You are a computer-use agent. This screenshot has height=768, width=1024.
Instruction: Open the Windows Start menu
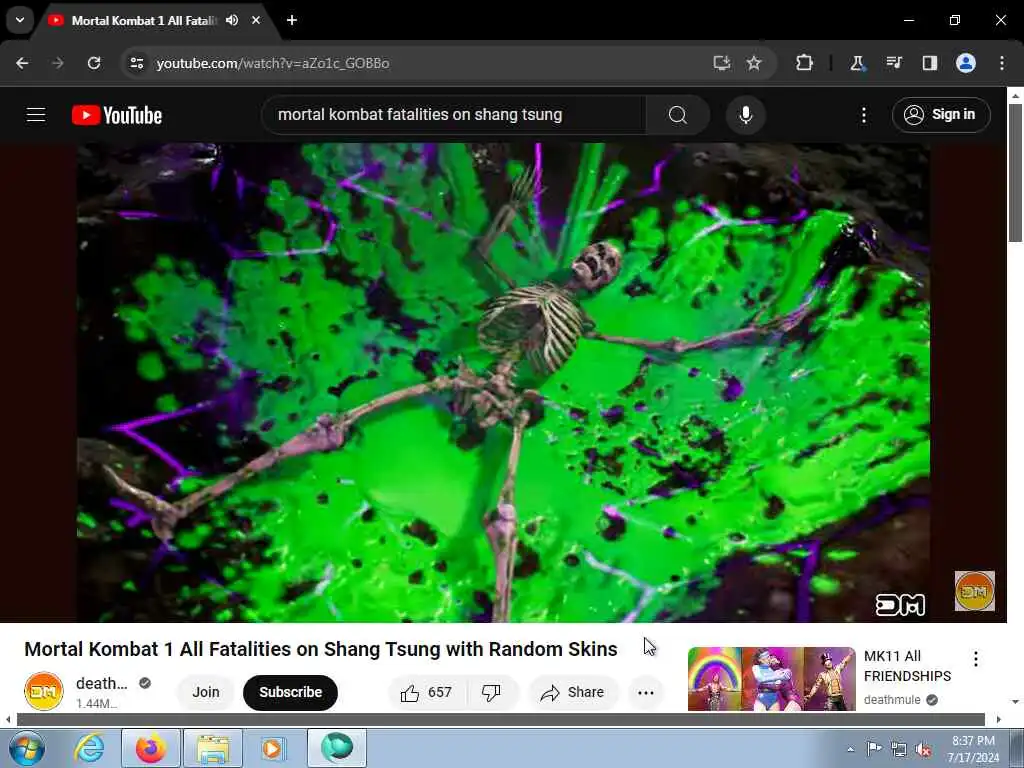click(27, 748)
